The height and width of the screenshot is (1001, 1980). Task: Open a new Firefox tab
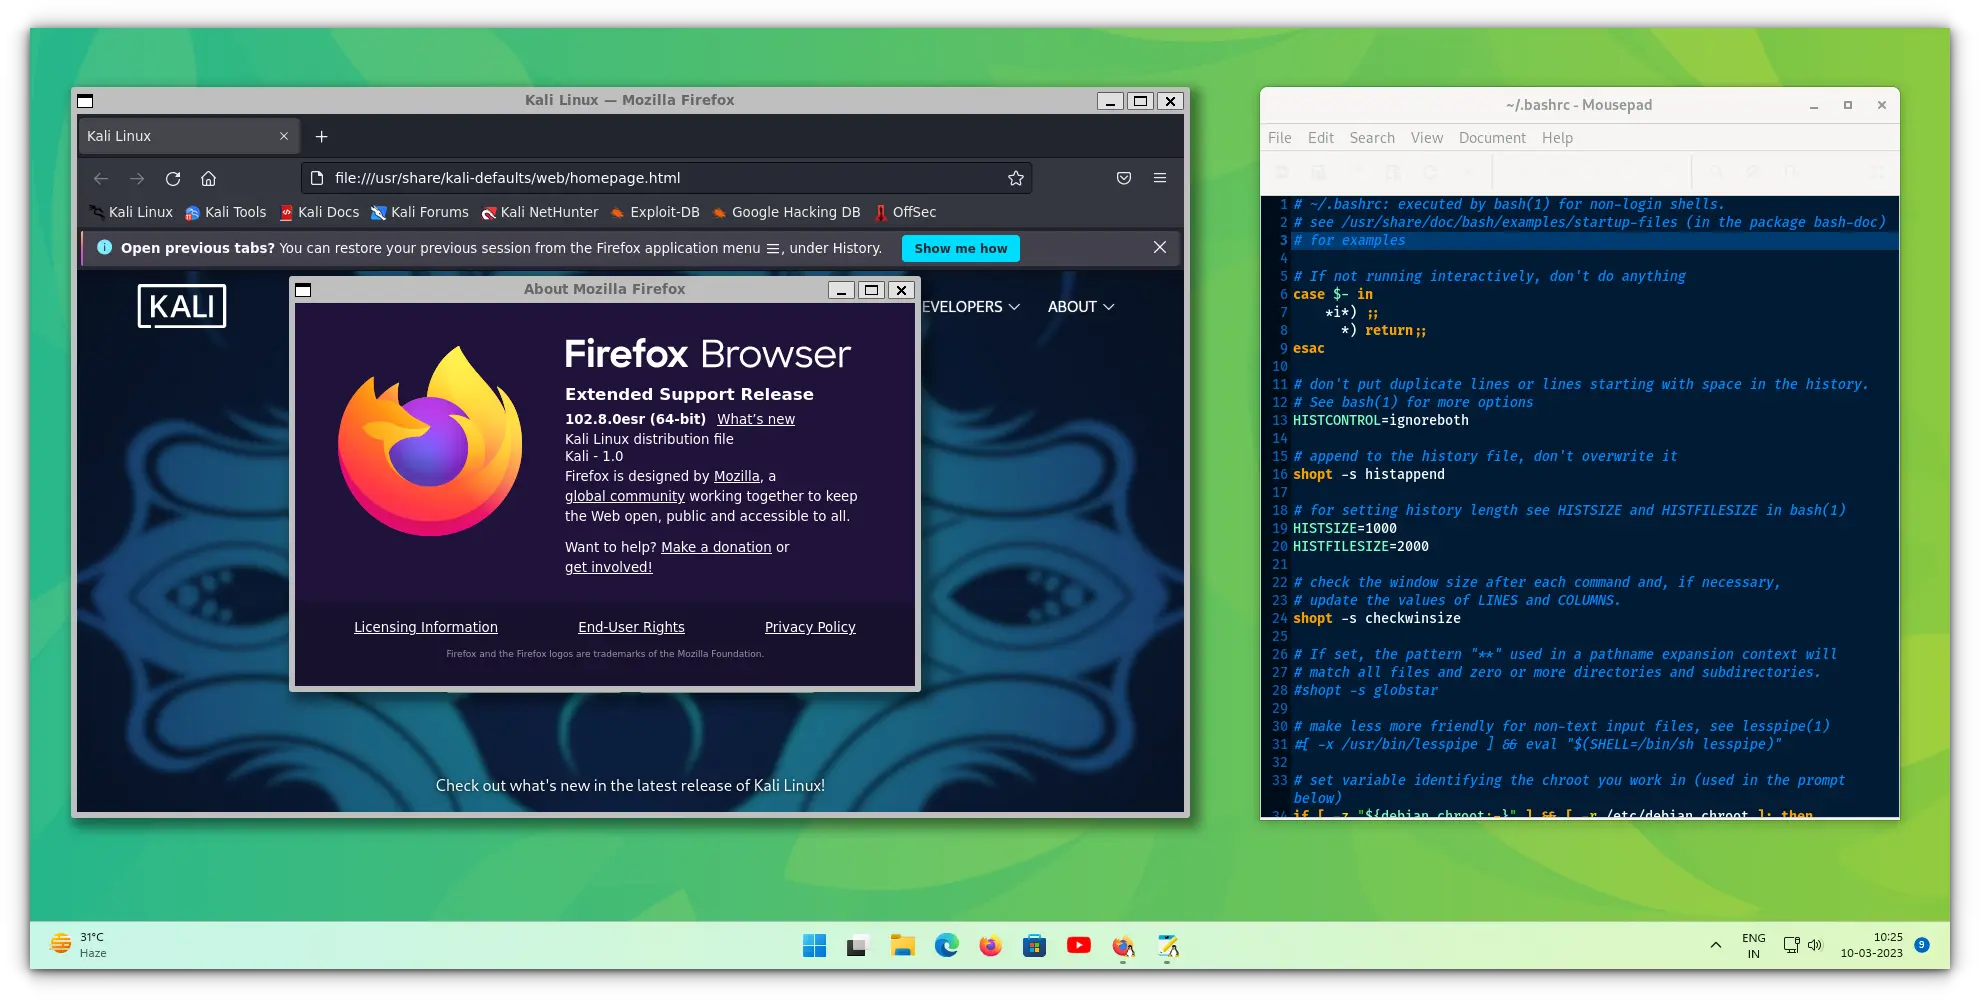click(x=321, y=136)
